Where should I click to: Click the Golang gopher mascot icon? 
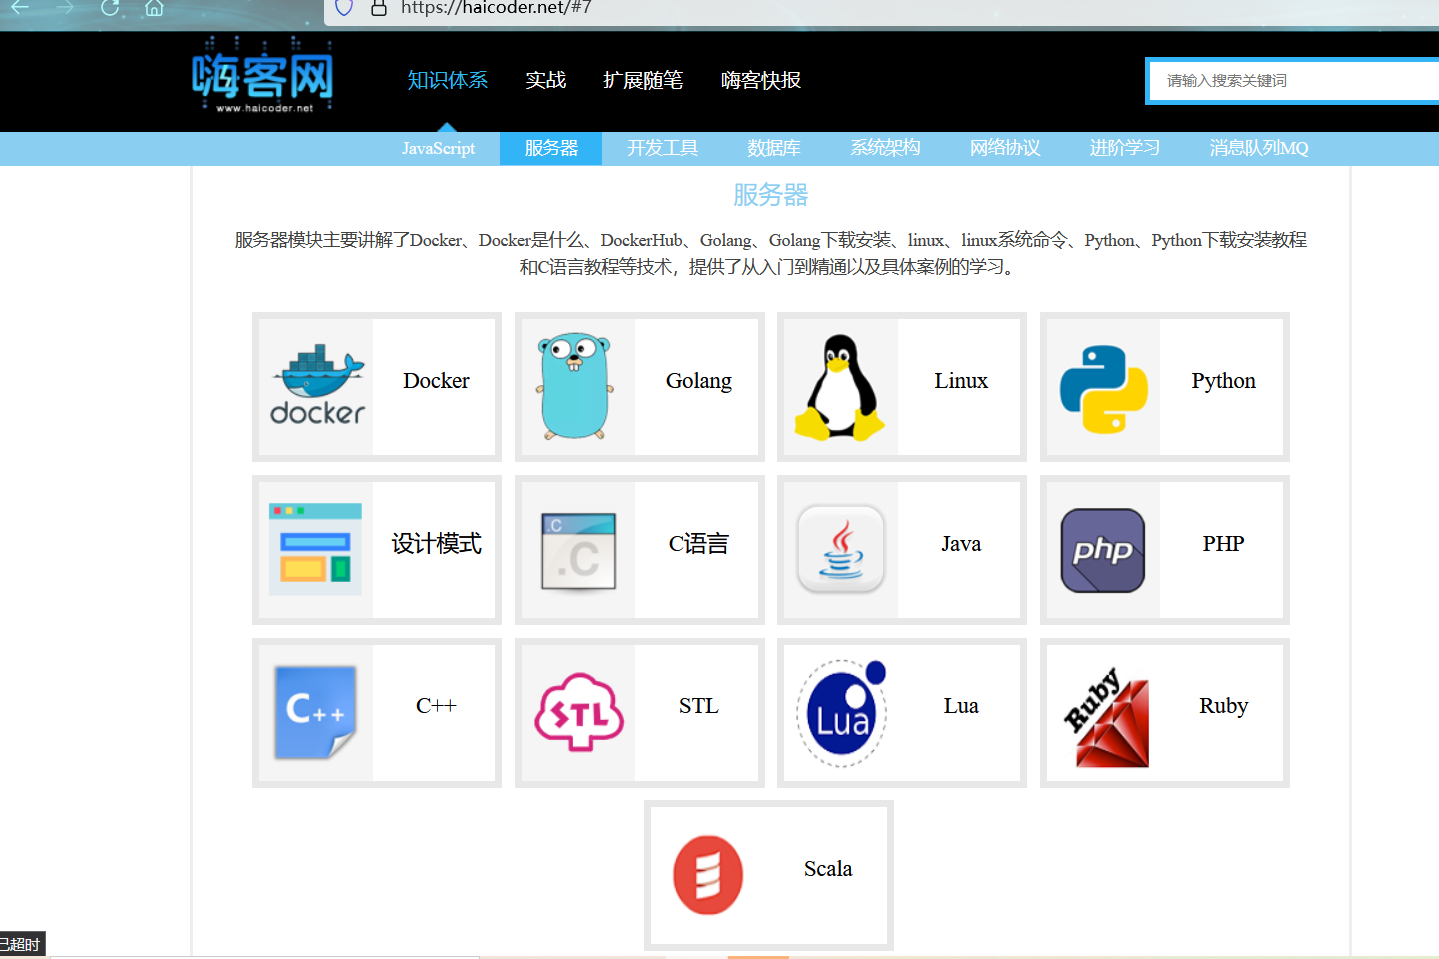[x=574, y=386]
